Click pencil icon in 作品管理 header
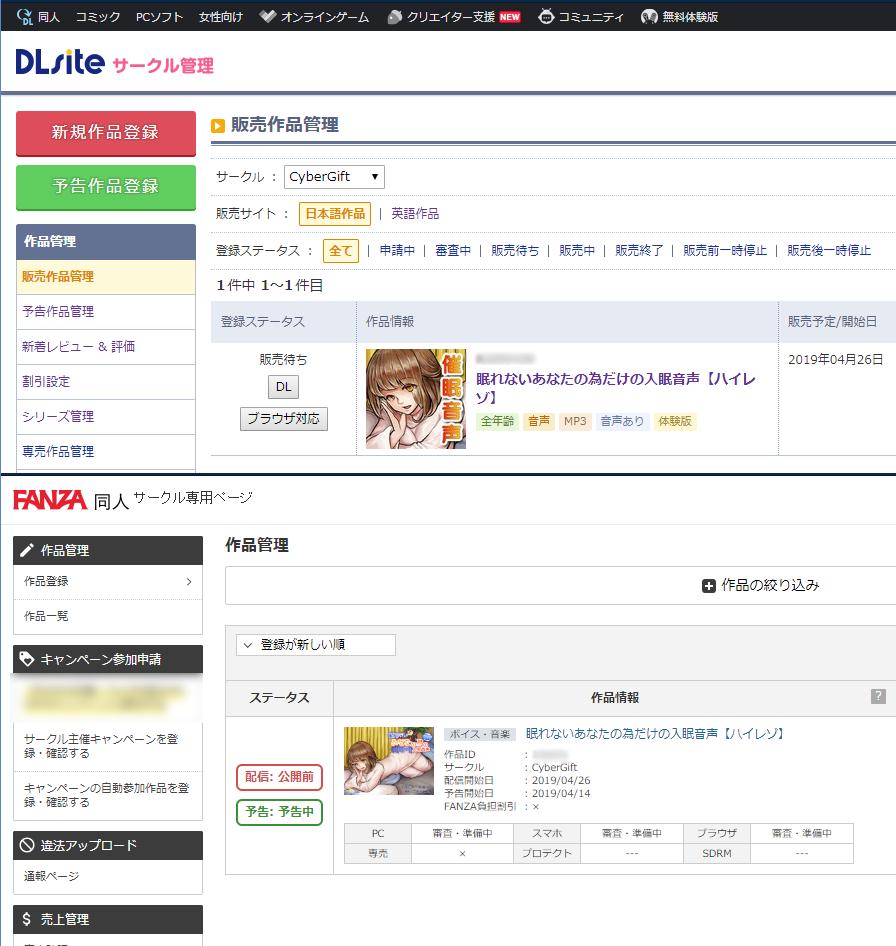This screenshot has width=896, height=946. coord(27,550)
